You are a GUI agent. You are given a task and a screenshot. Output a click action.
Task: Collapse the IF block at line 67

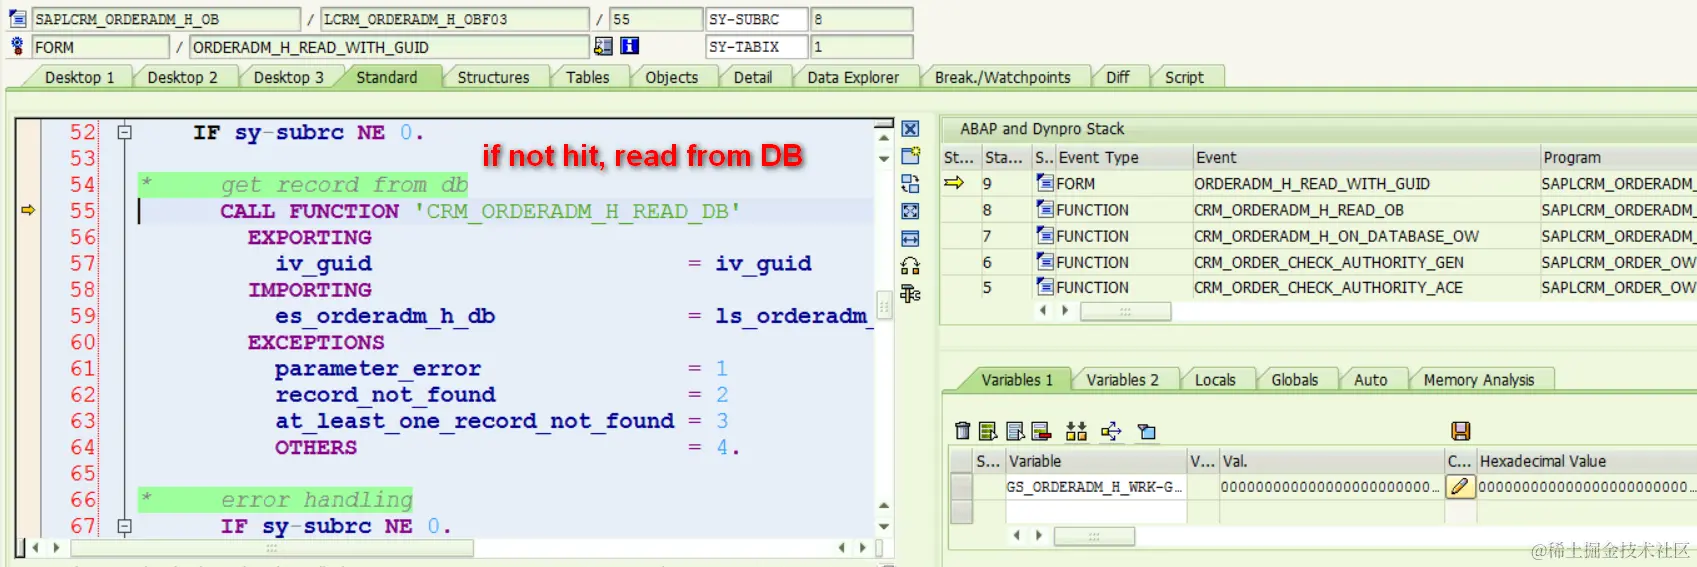pyautogui.click(x=124, y=525)
